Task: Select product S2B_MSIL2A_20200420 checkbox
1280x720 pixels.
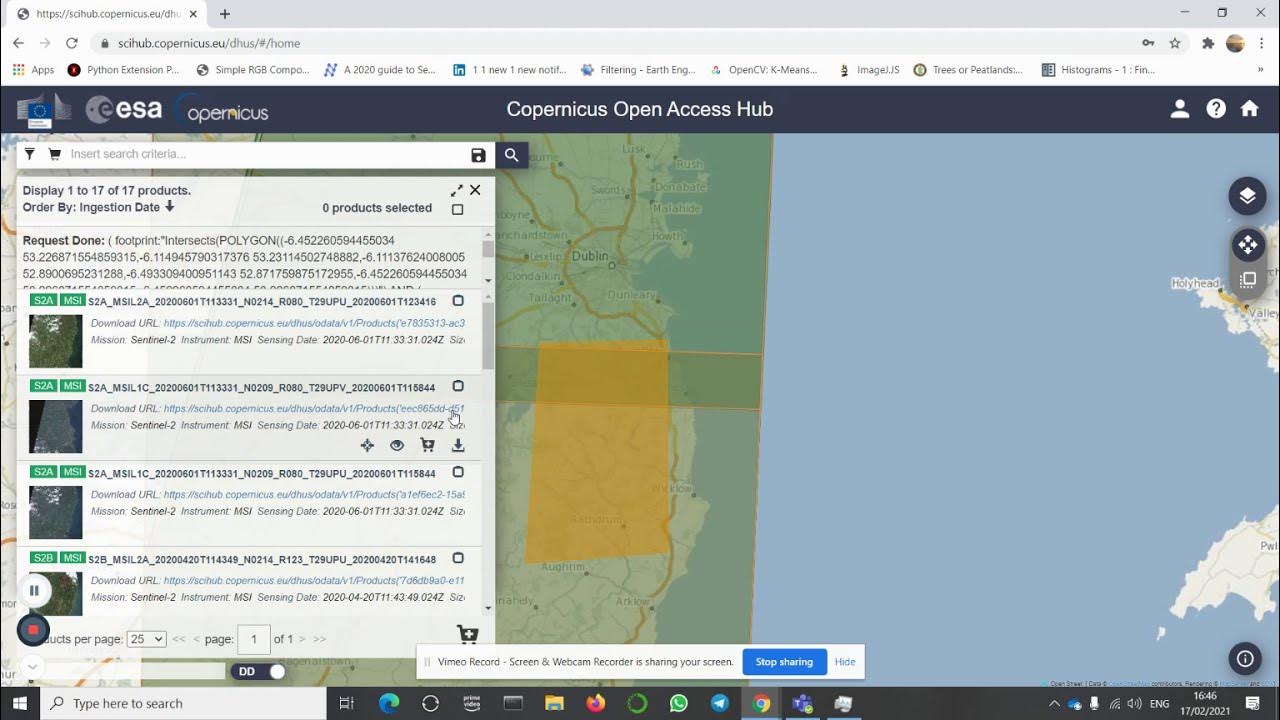Action: tap(458, 558)
